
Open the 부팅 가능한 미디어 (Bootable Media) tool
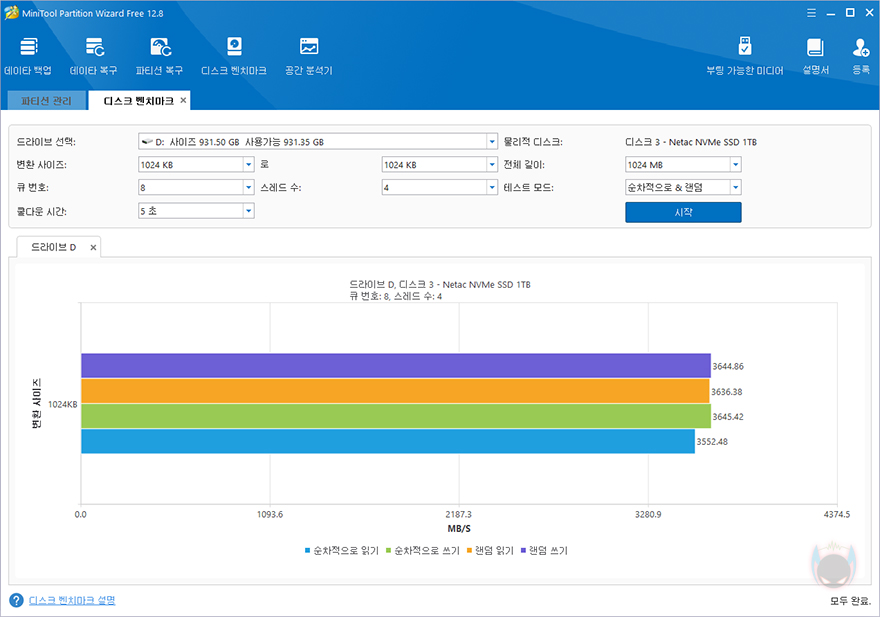point(745,56)
